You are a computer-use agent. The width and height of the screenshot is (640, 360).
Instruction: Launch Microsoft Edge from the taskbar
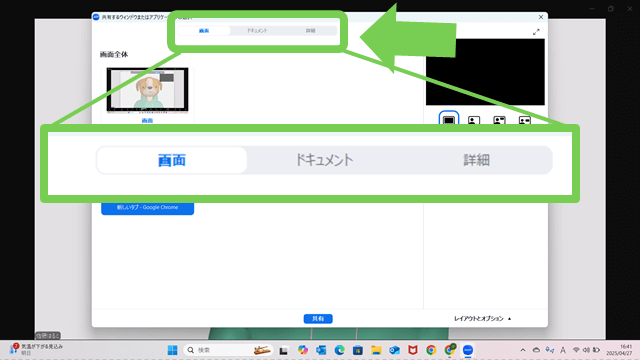click(x=339, y=350)
